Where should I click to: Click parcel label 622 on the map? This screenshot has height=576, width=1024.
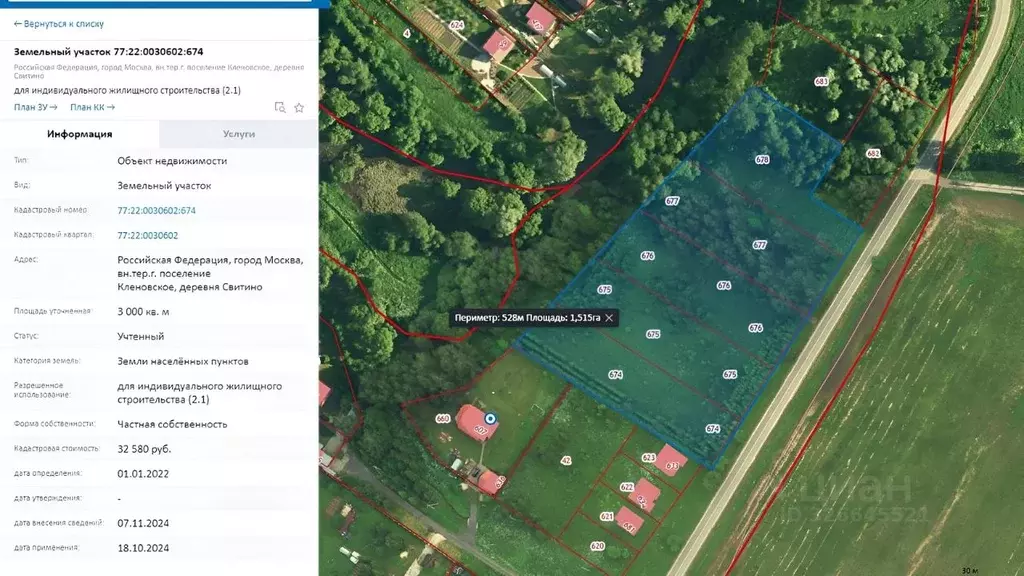627,487
